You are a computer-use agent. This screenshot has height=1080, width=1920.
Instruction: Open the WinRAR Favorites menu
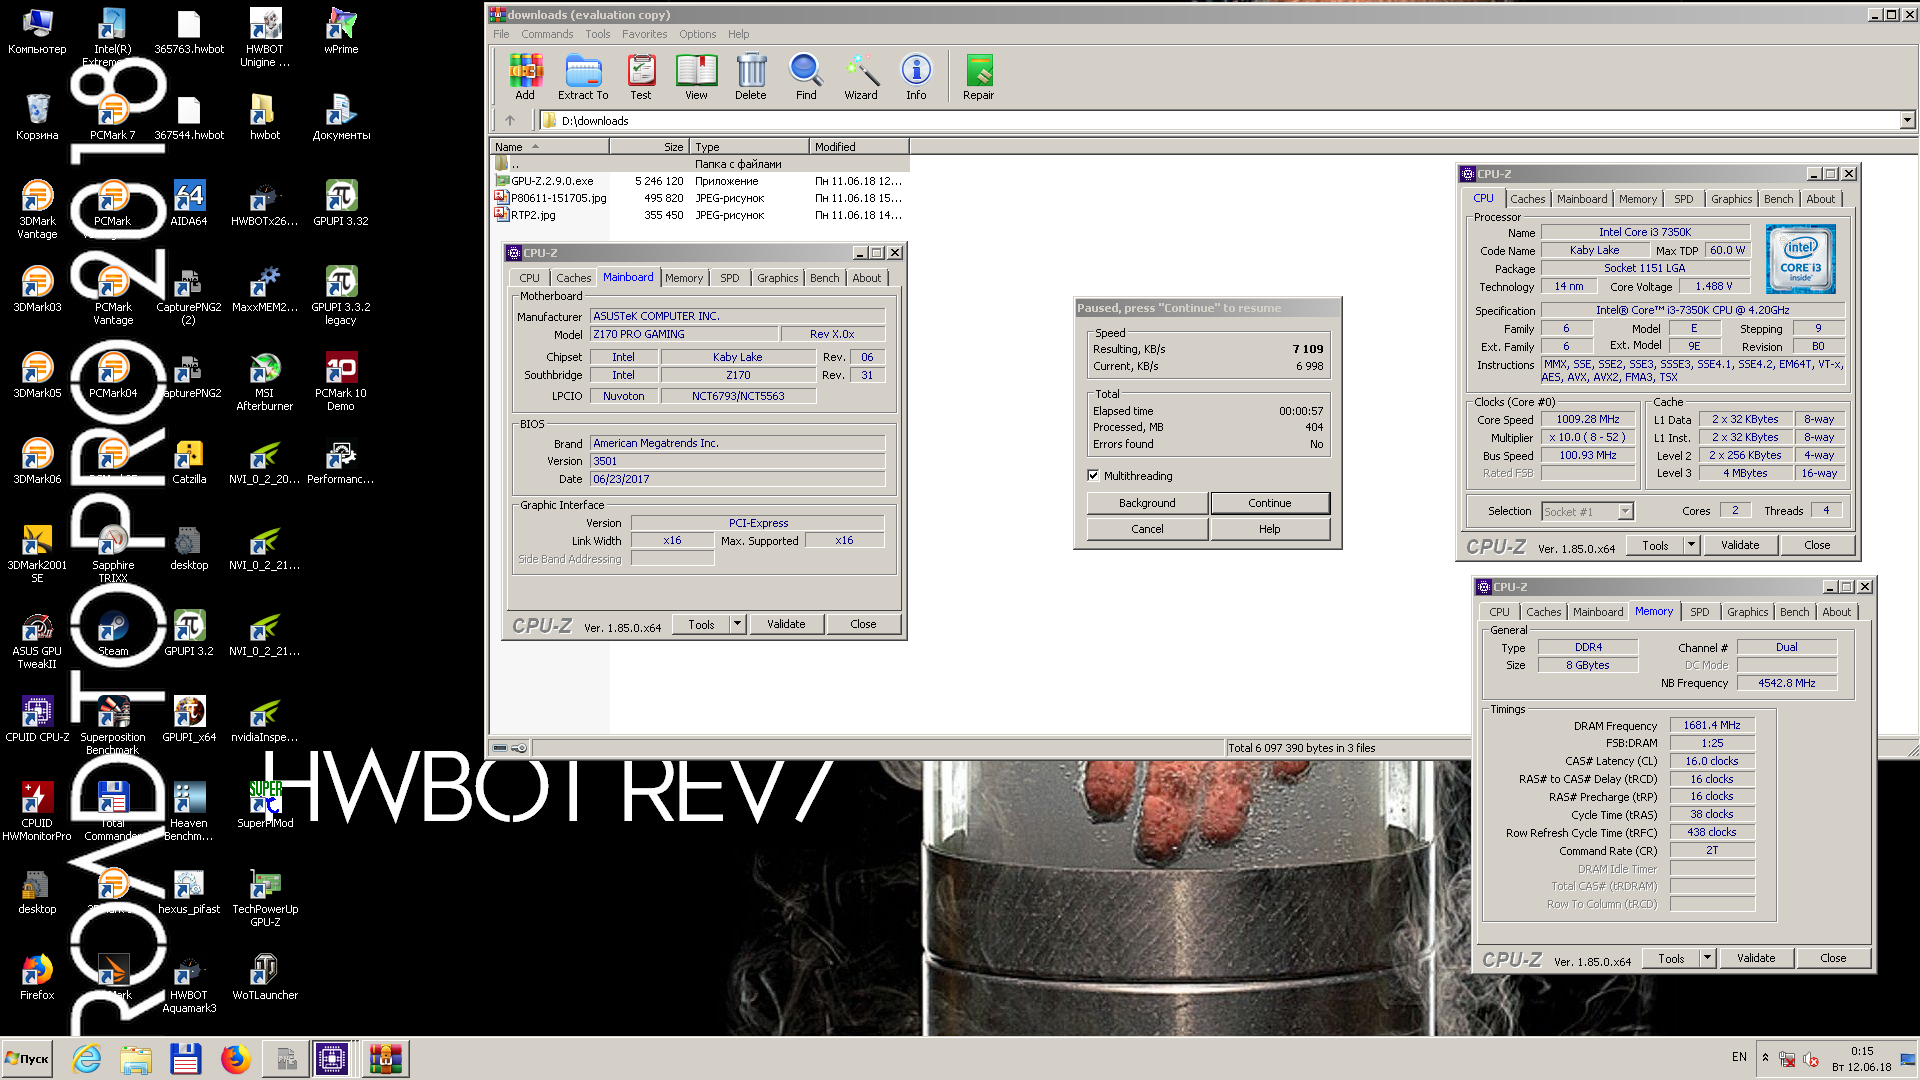pos(644,34)
